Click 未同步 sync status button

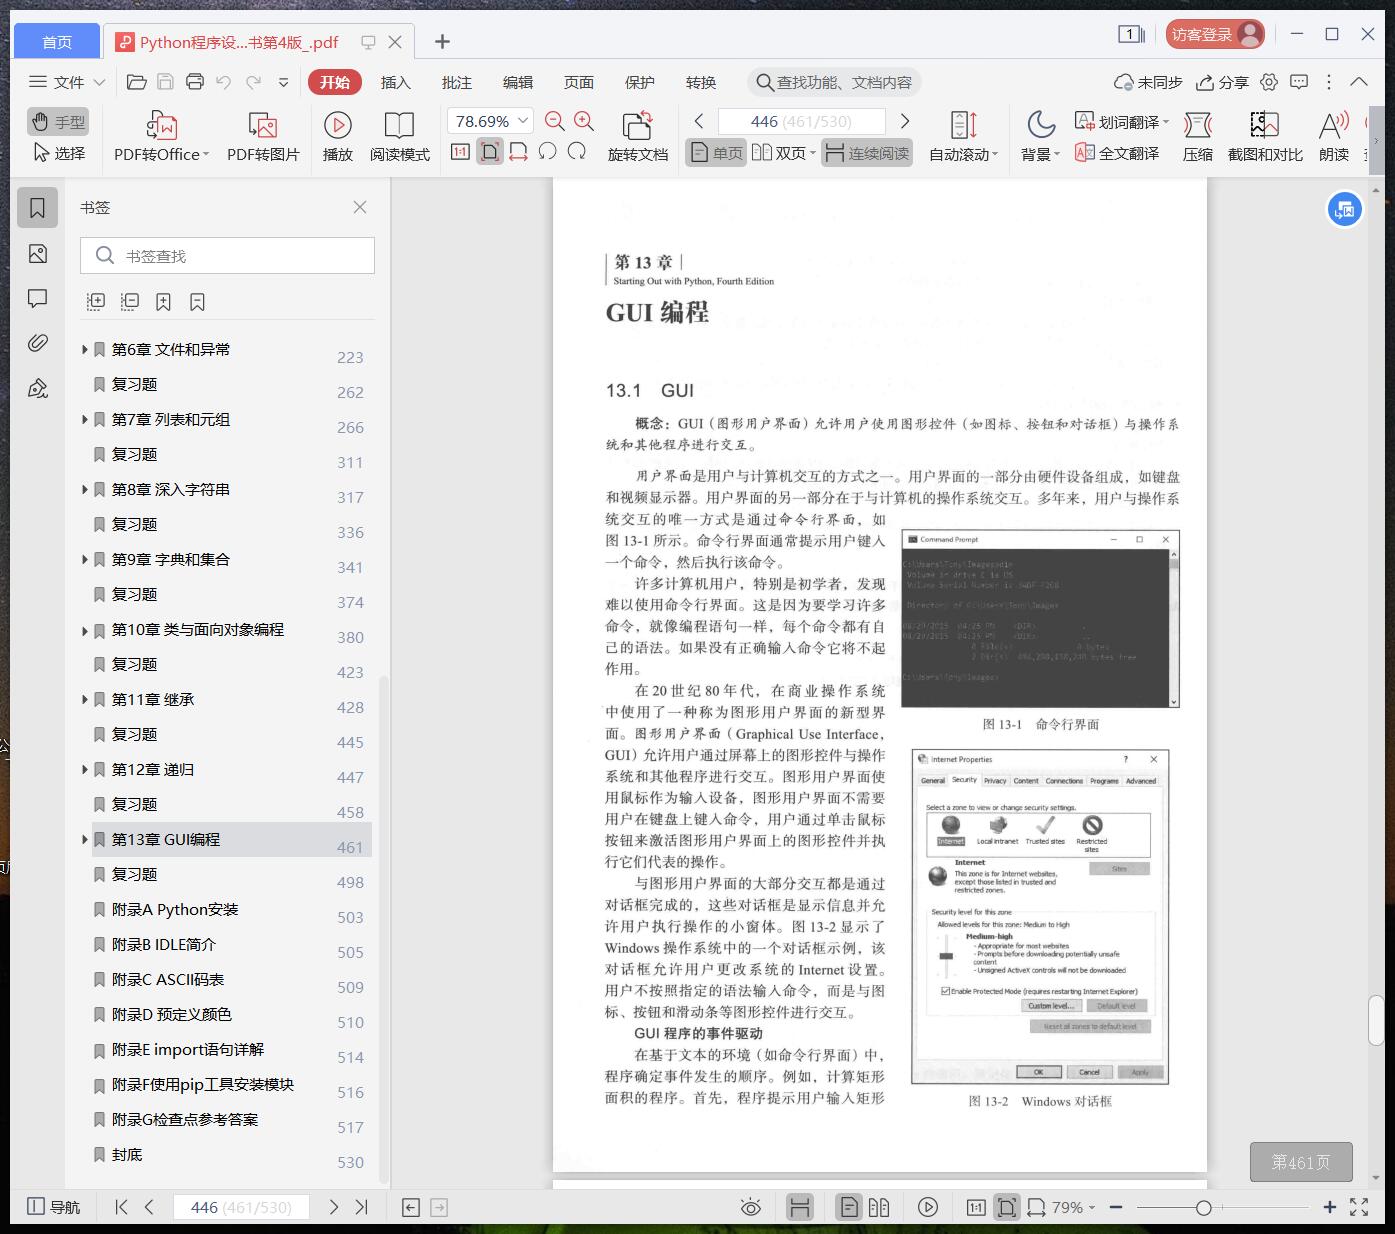click(1148, 82)
